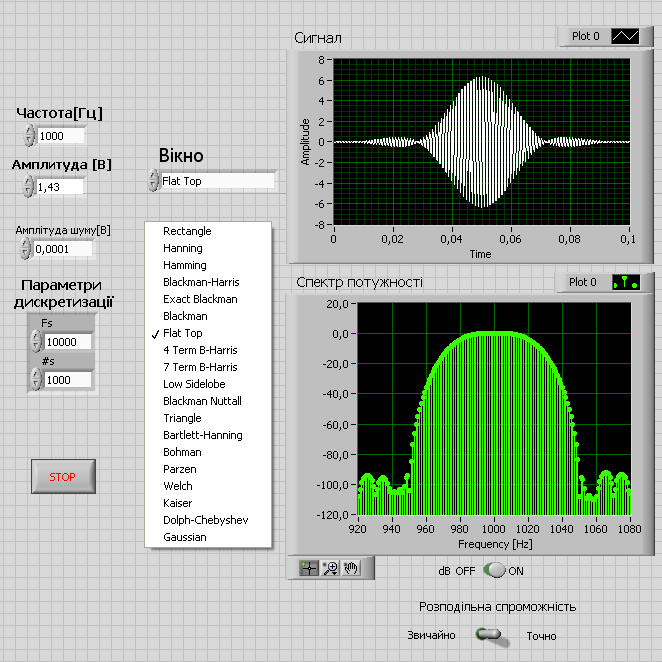The height and width of the screenshot is (662, 662).
Task: Select the crosshair cursor tool in graph palette
Action: [x=311, y=568]
